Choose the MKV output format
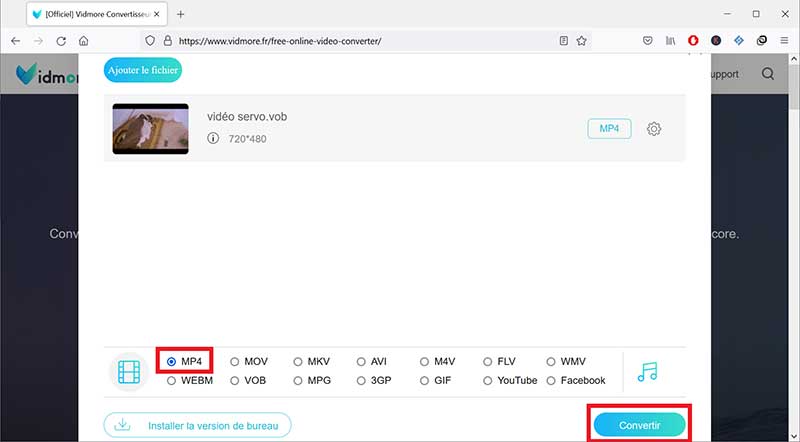 298,361
